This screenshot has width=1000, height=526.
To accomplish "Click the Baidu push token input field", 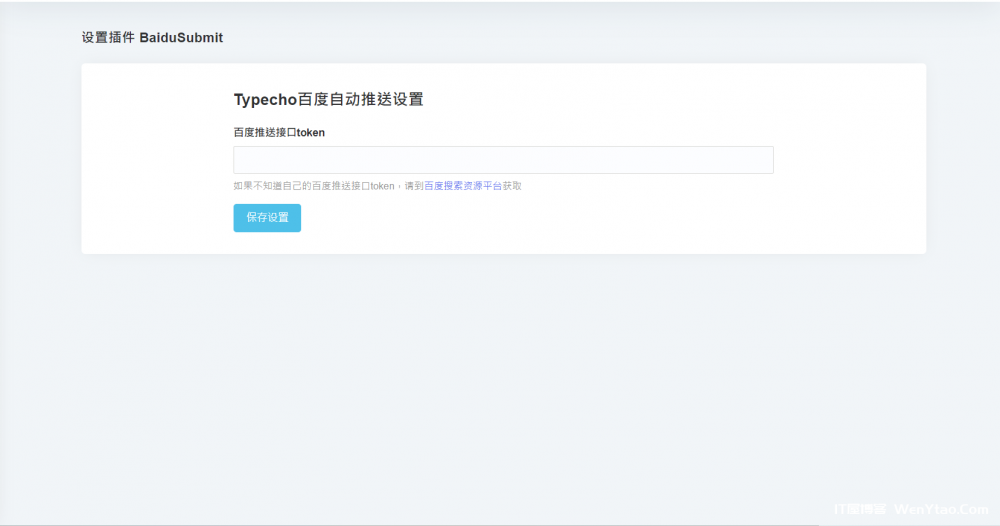I will click(x=503, y=160).
